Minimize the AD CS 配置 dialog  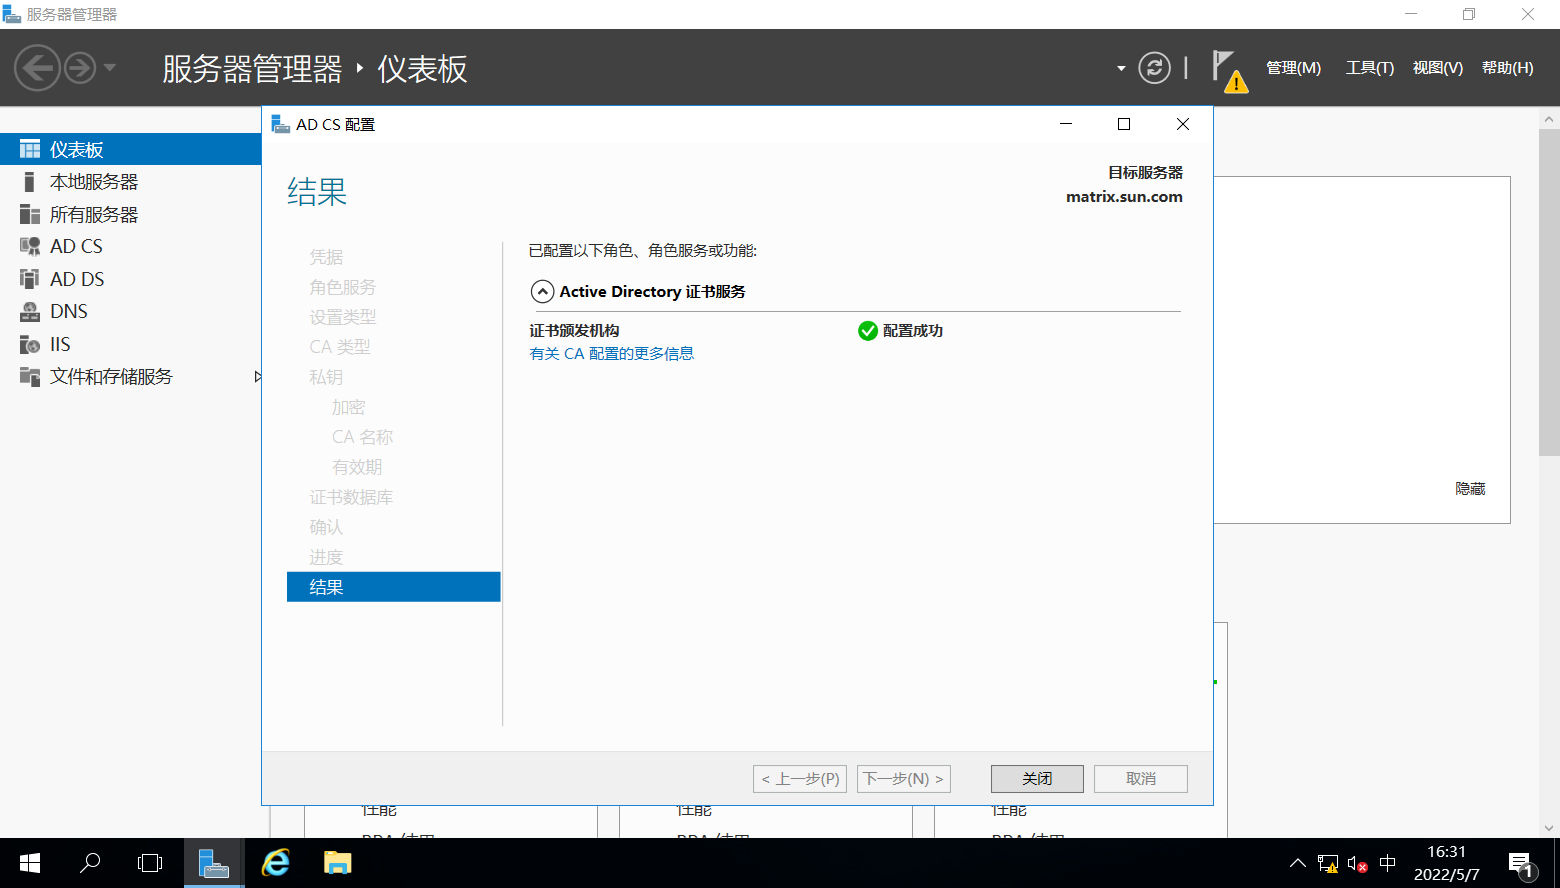[x=1066, y=124]
